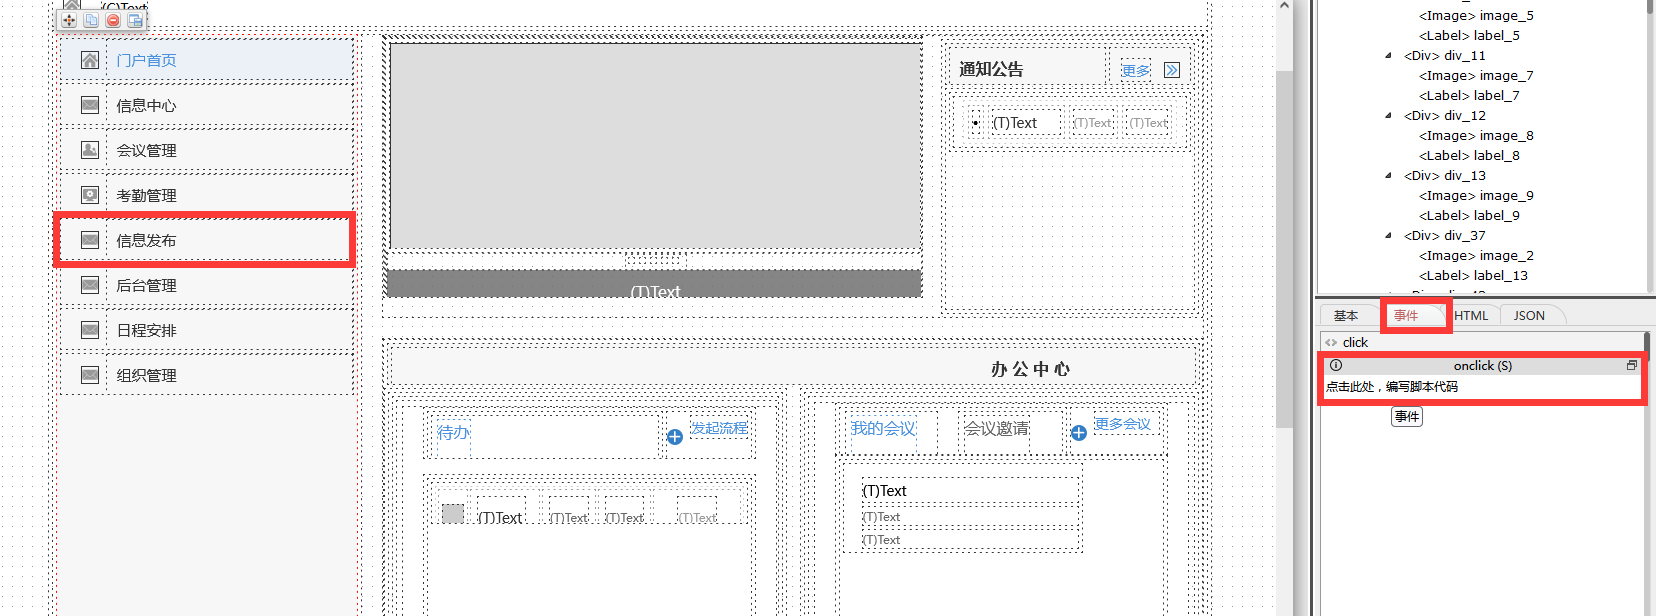Collapse the div_13 tree node
Screen dimensions: 1656x616
pyautogui.click(x=1388, y=176)
